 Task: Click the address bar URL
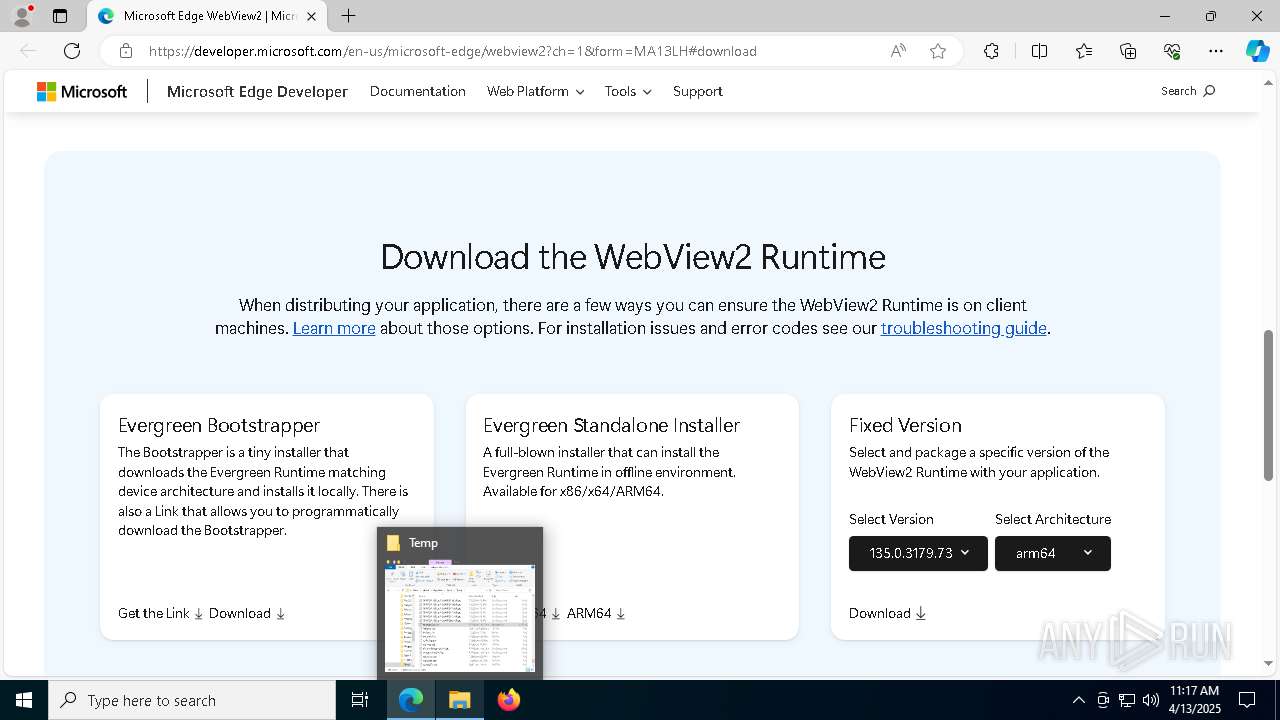coord(452,51)
